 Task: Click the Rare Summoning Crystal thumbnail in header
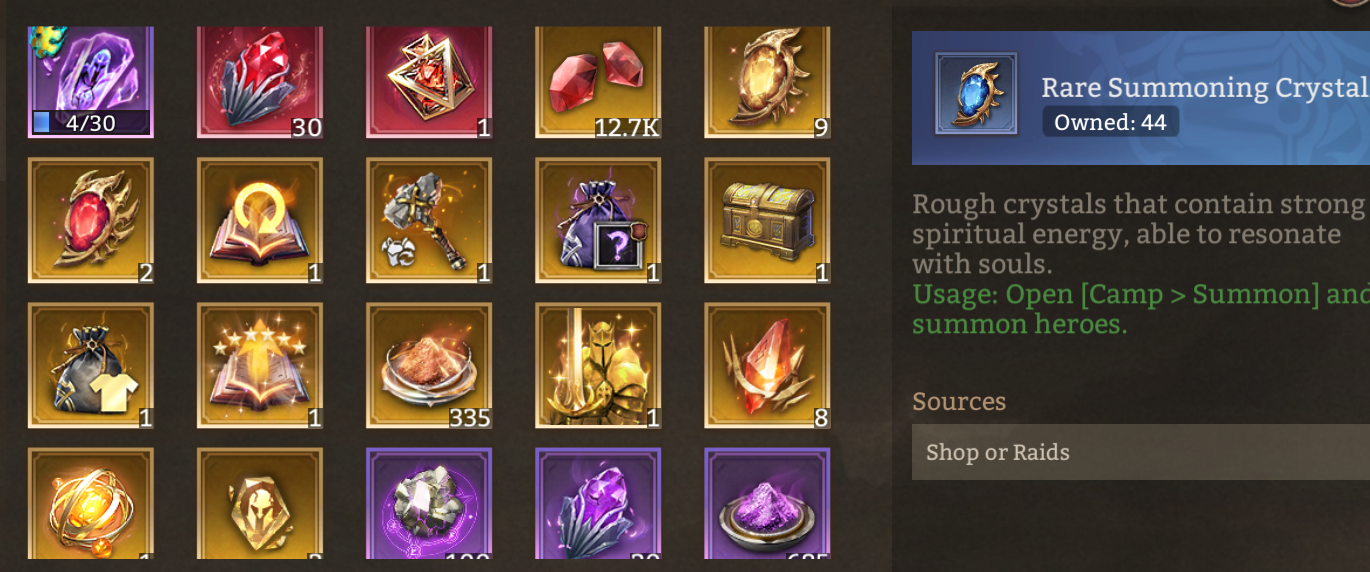point(976,94)
